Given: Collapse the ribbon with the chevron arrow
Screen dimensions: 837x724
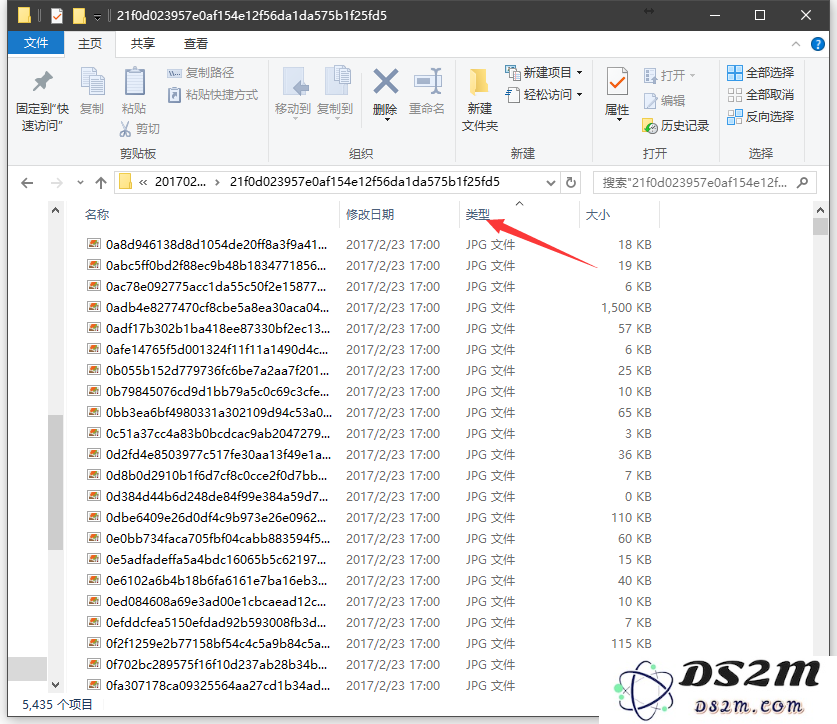Looking at the screenshot, I should pyautogui.click(x=795, y=44).
